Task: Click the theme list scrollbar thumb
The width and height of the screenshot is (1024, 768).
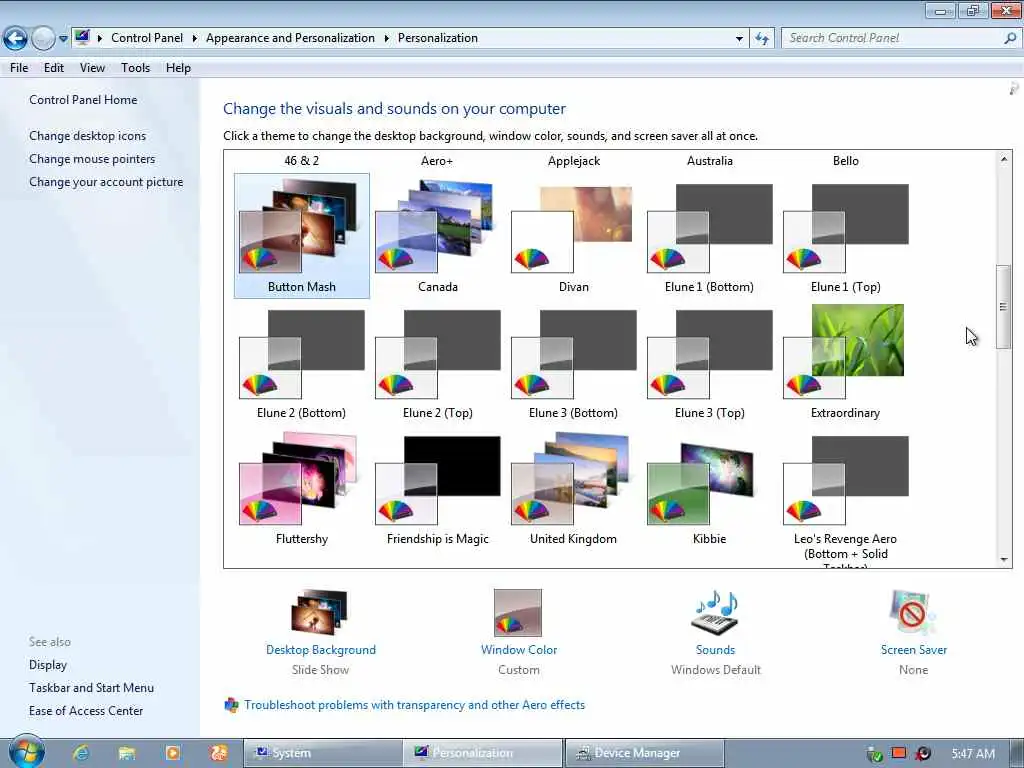Action: coord(1004,306)
